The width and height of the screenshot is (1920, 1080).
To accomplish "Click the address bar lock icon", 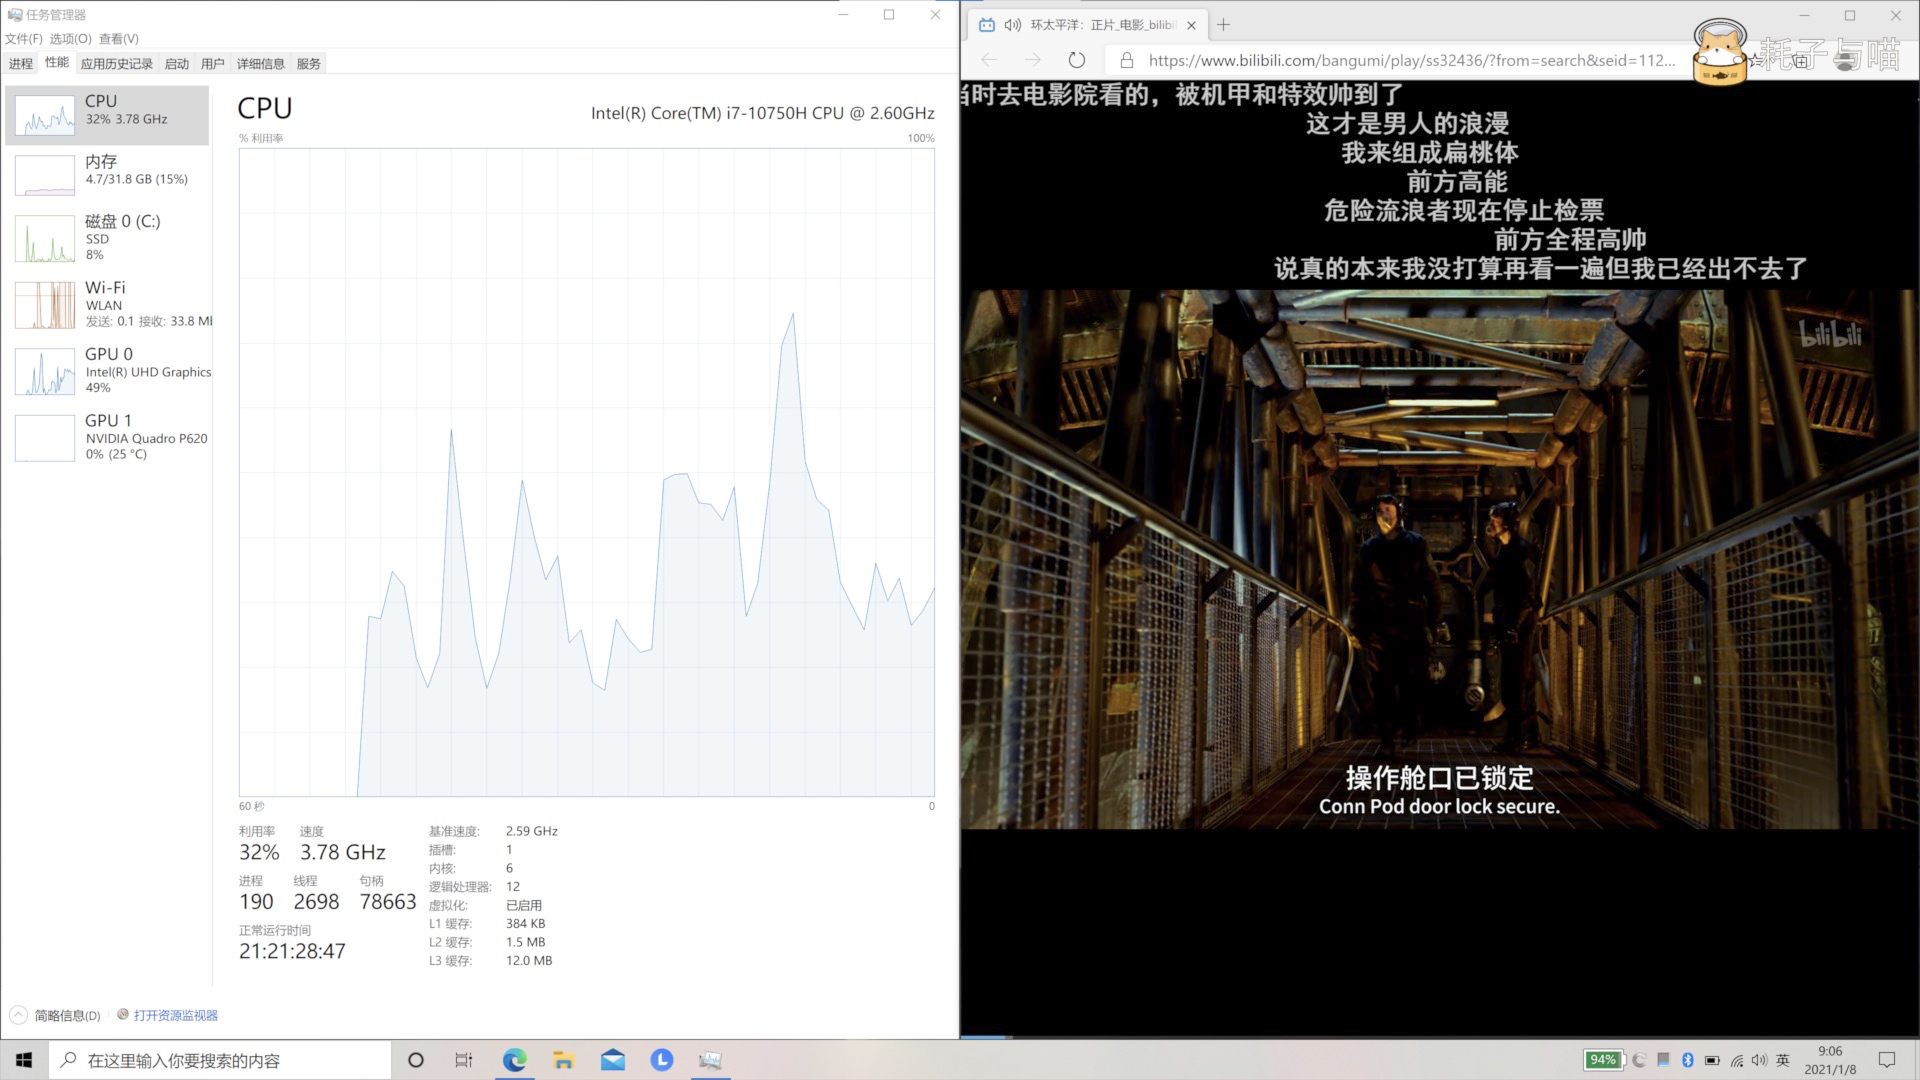I will pyautogui.click(x=1127, y=60).
